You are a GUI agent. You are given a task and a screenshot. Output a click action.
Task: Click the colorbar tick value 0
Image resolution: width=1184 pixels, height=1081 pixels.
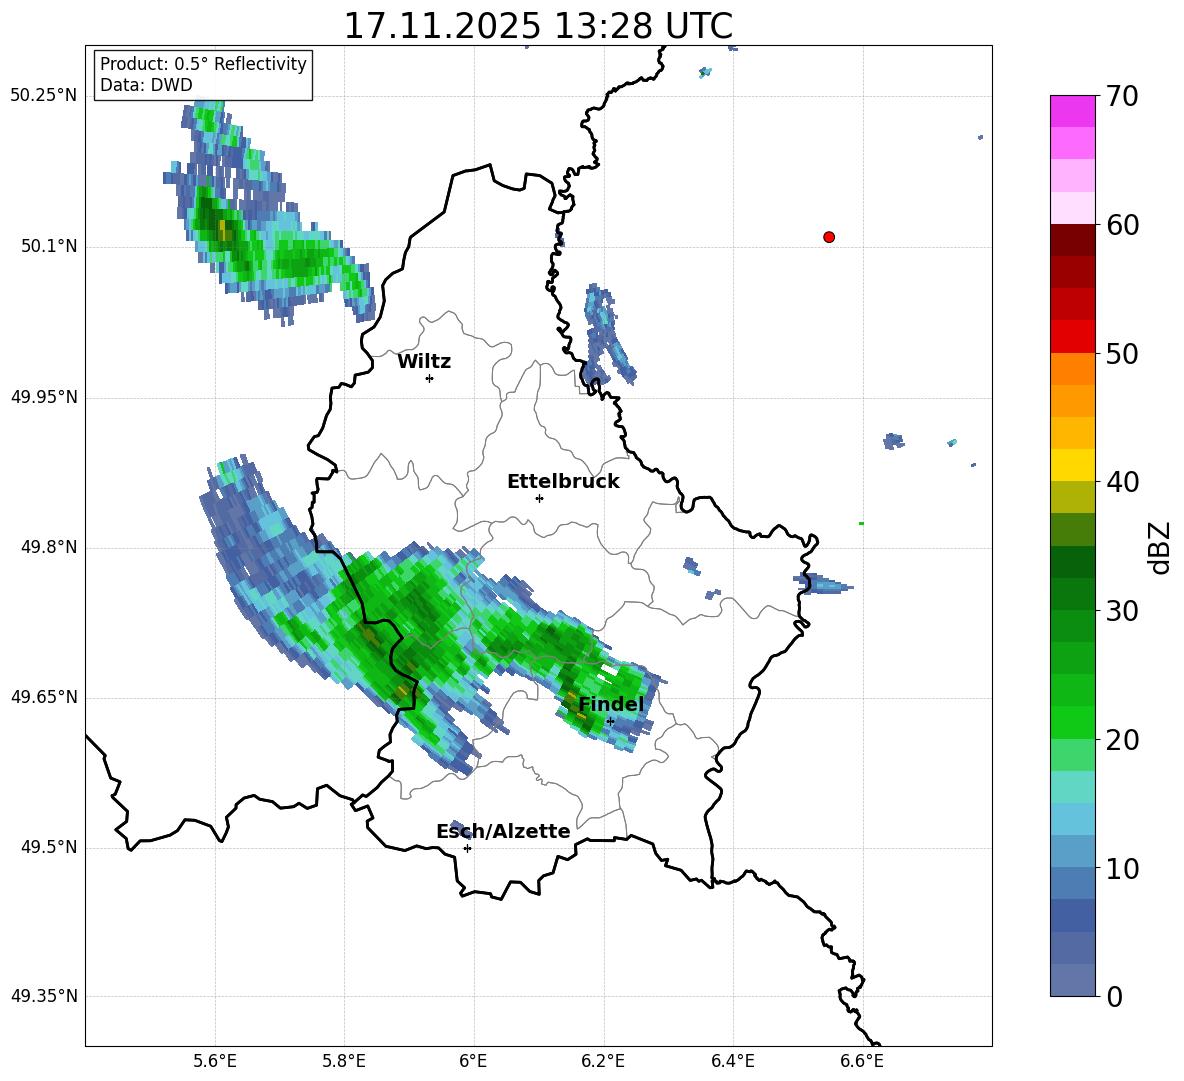[1115, 996]
